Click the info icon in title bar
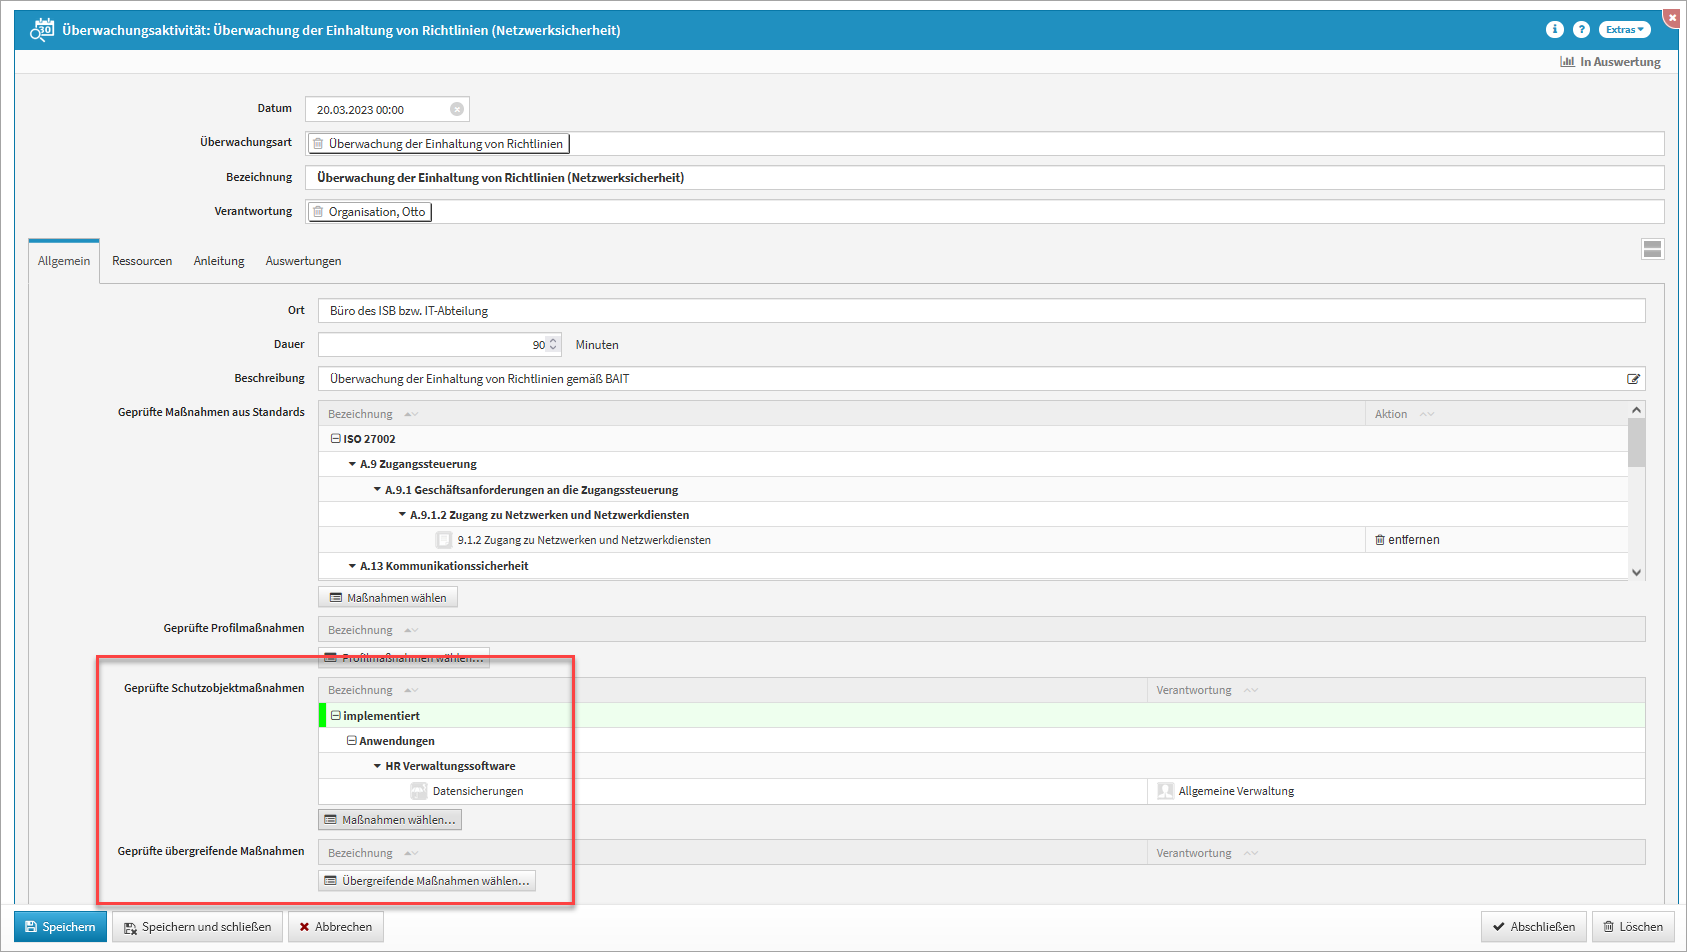Image resolution: width=1687 pixels, height=952 pixels. pyautogui.click(x=1554, y=30)
